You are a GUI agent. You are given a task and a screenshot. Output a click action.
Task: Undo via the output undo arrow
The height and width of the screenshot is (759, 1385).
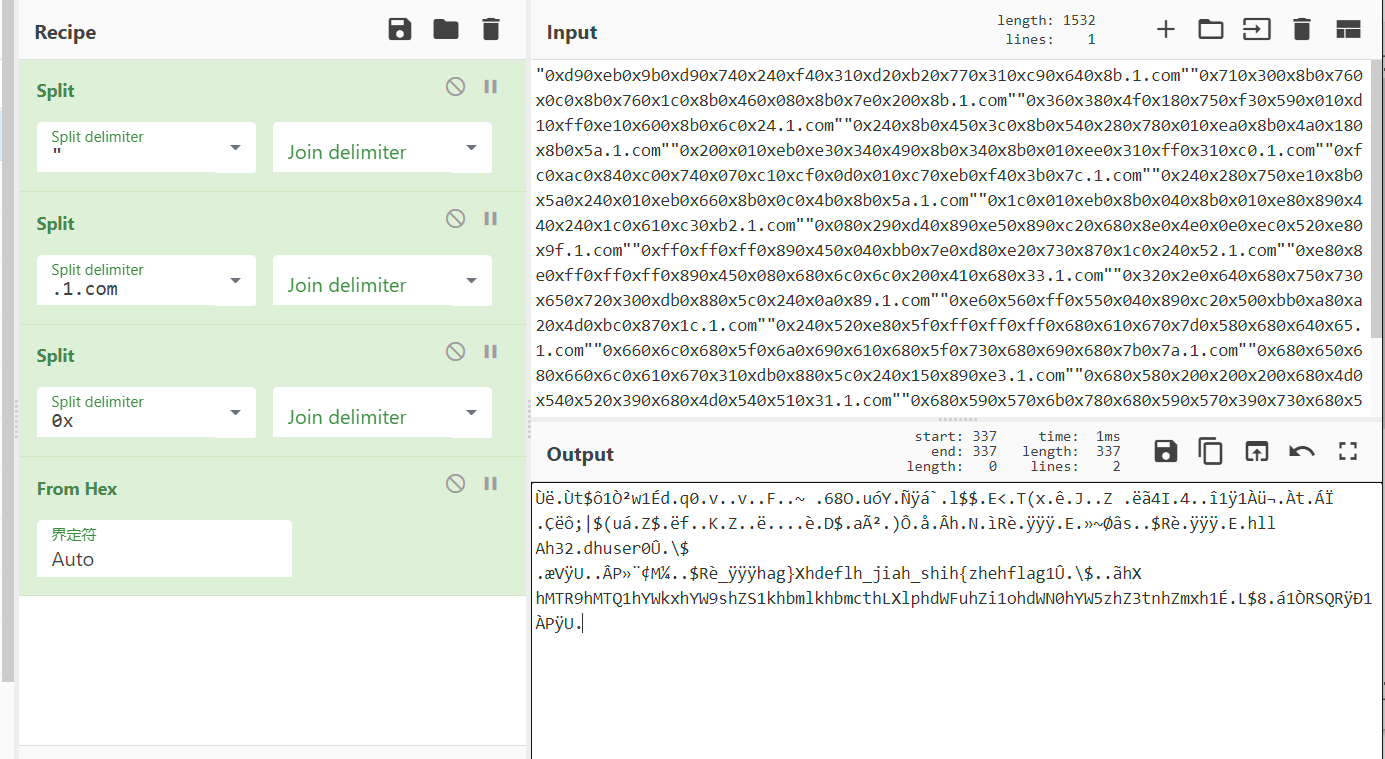pos(1301,451)
